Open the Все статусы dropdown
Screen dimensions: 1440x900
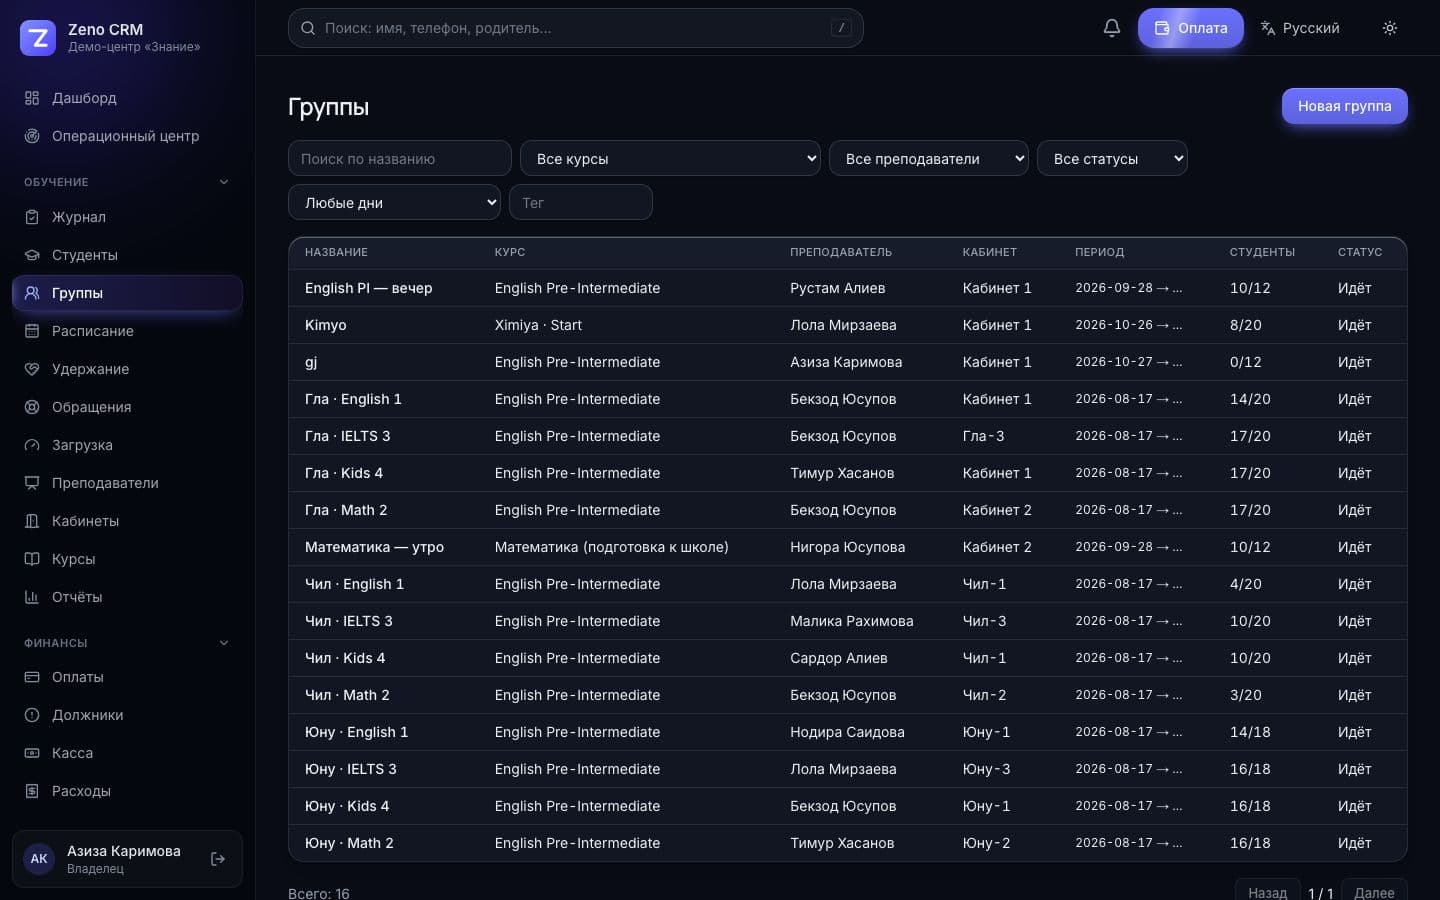(1112, 158)
